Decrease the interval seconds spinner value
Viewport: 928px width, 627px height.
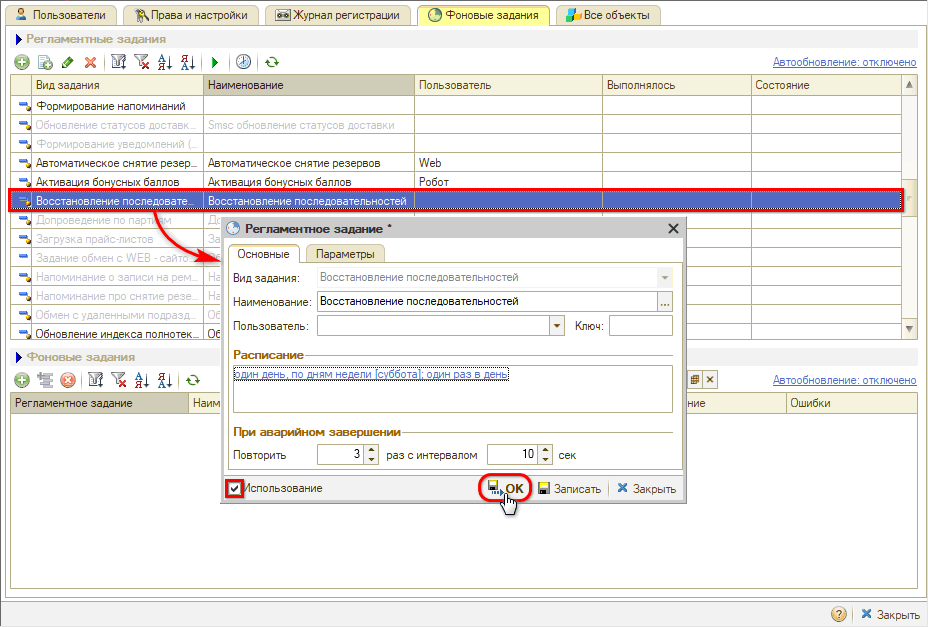click(544, 460)
